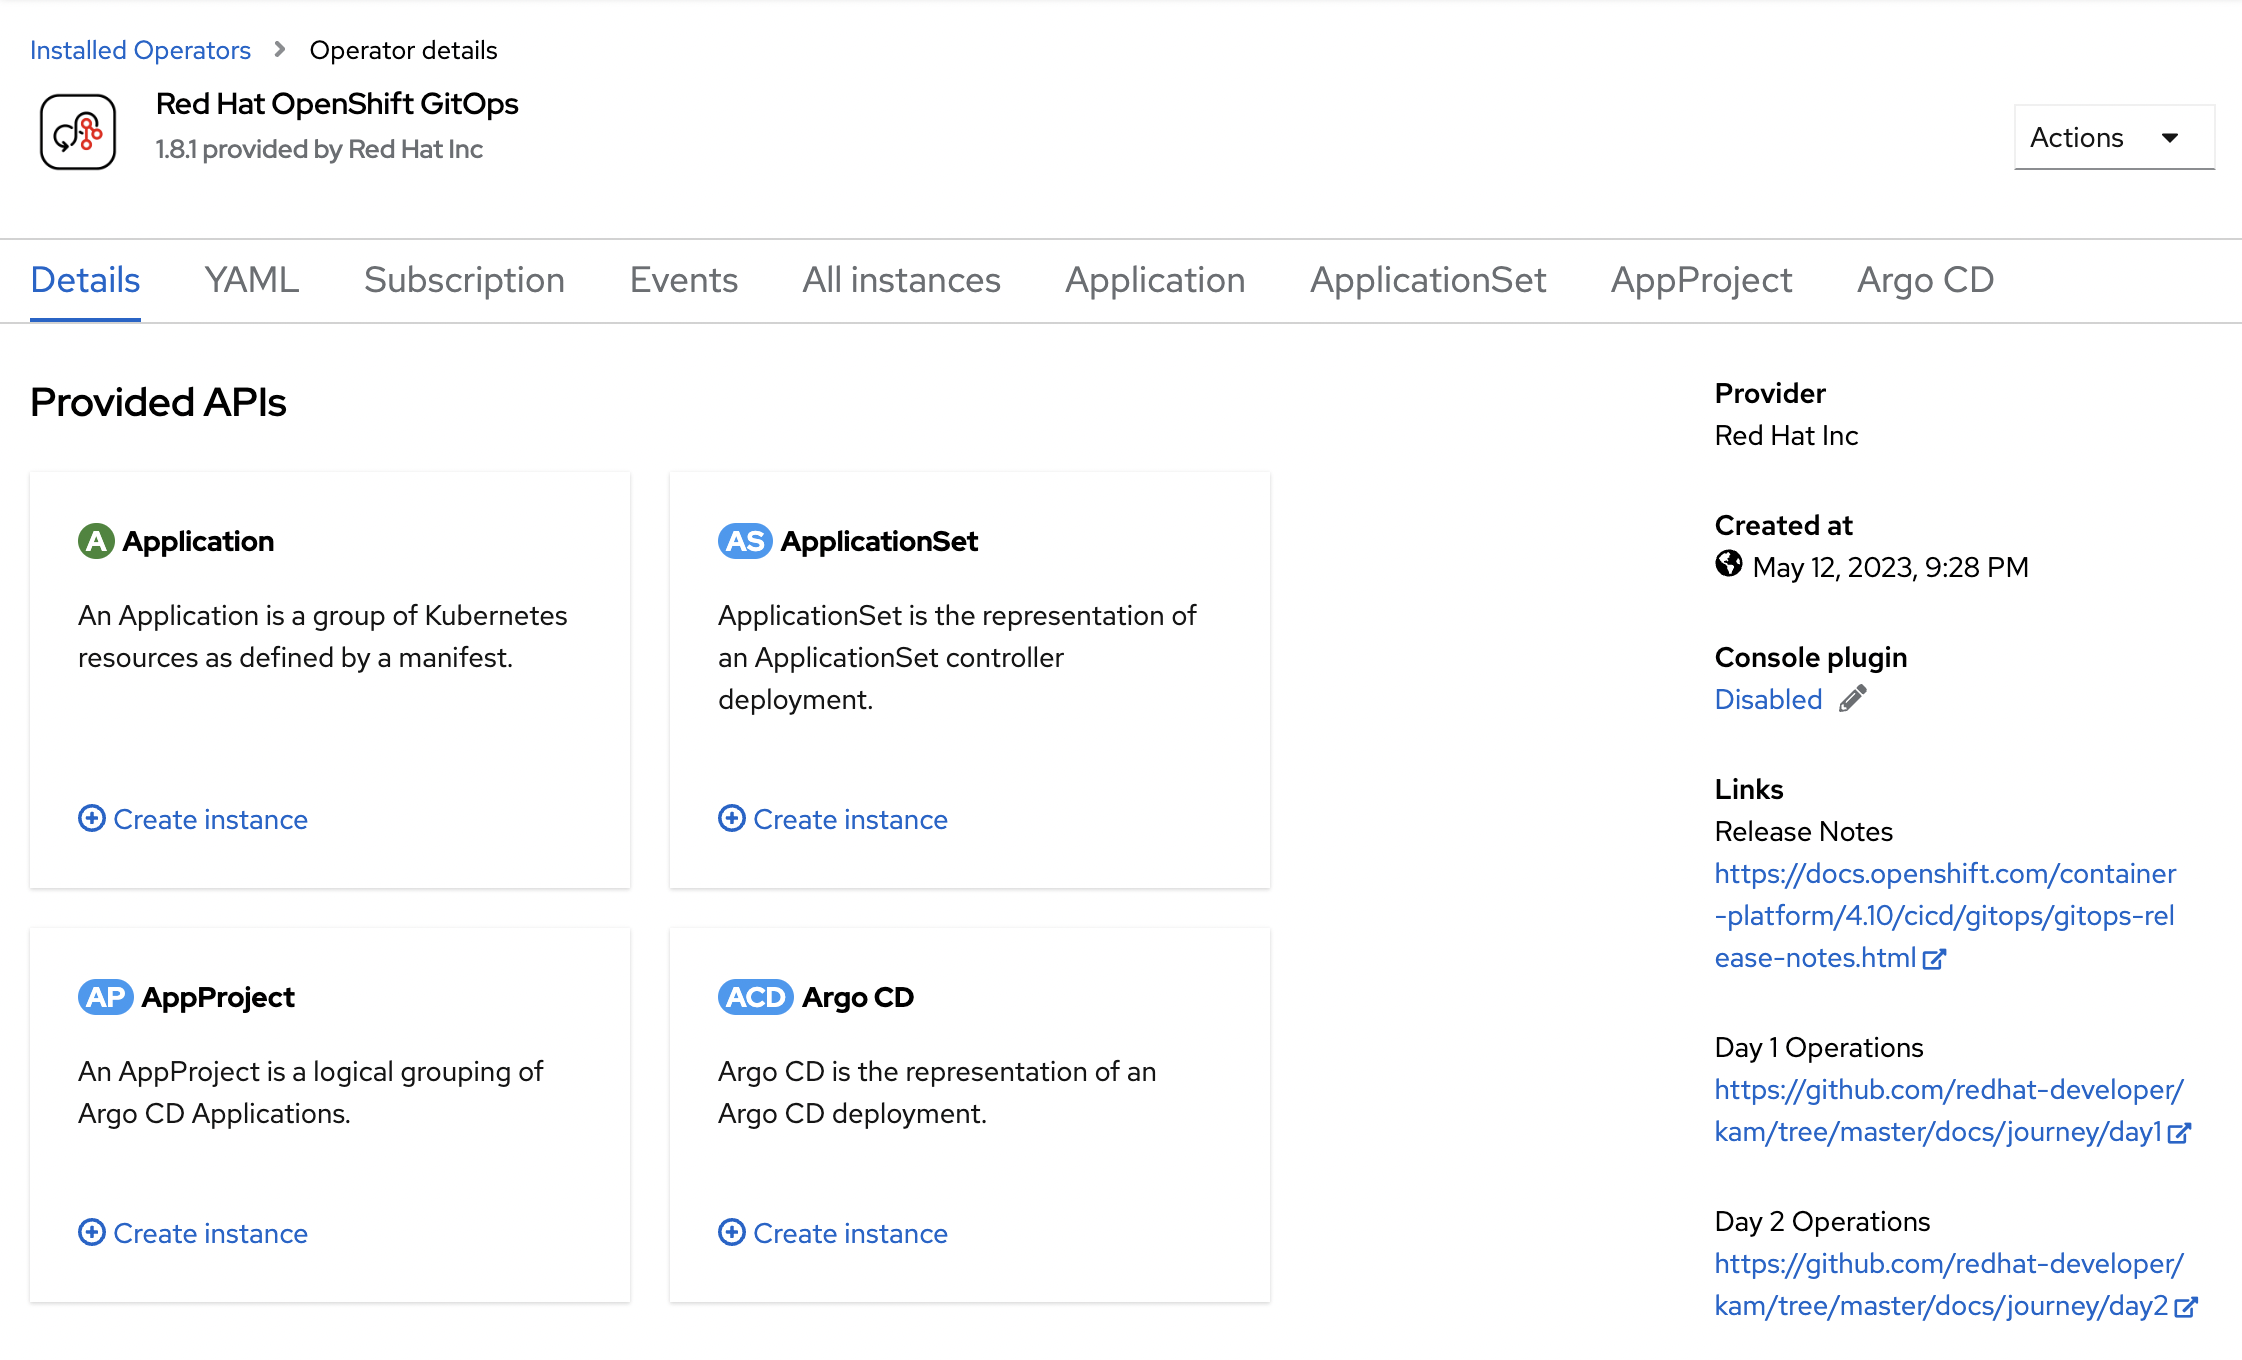Click the Disabled console plugin link

[1768, 699]
